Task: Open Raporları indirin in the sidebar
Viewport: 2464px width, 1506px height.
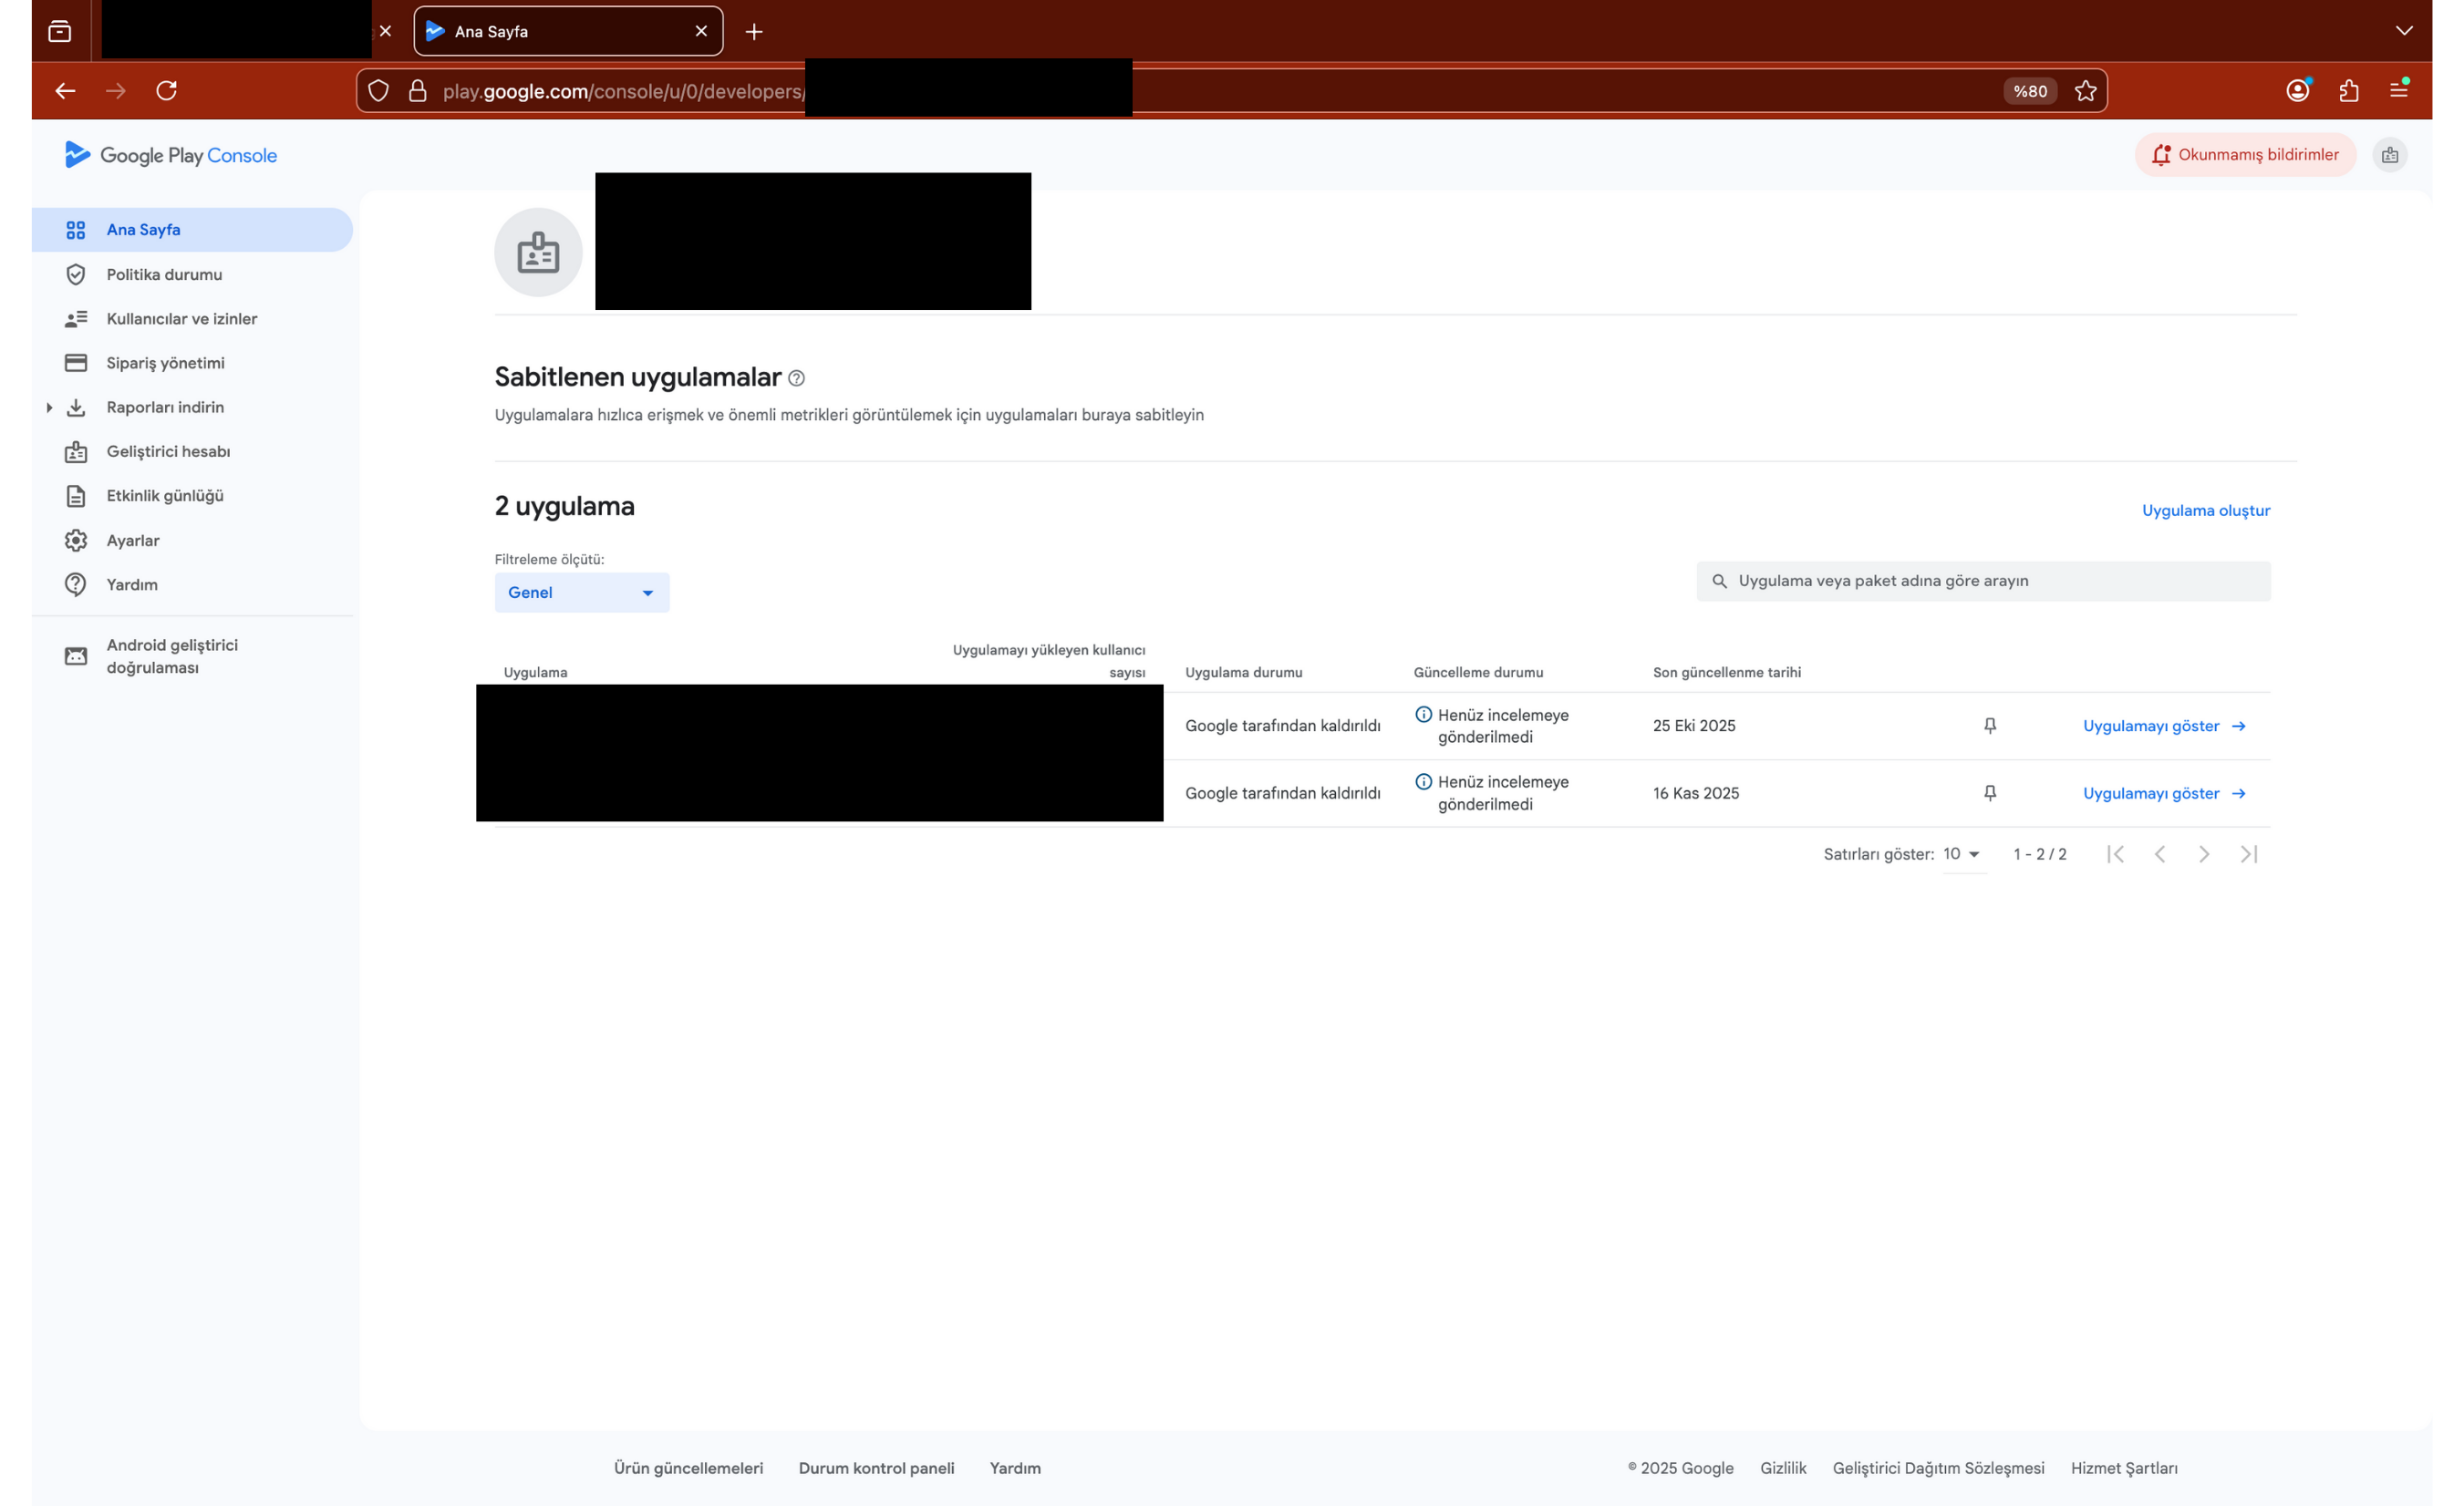Action: [x=166, y=407]
